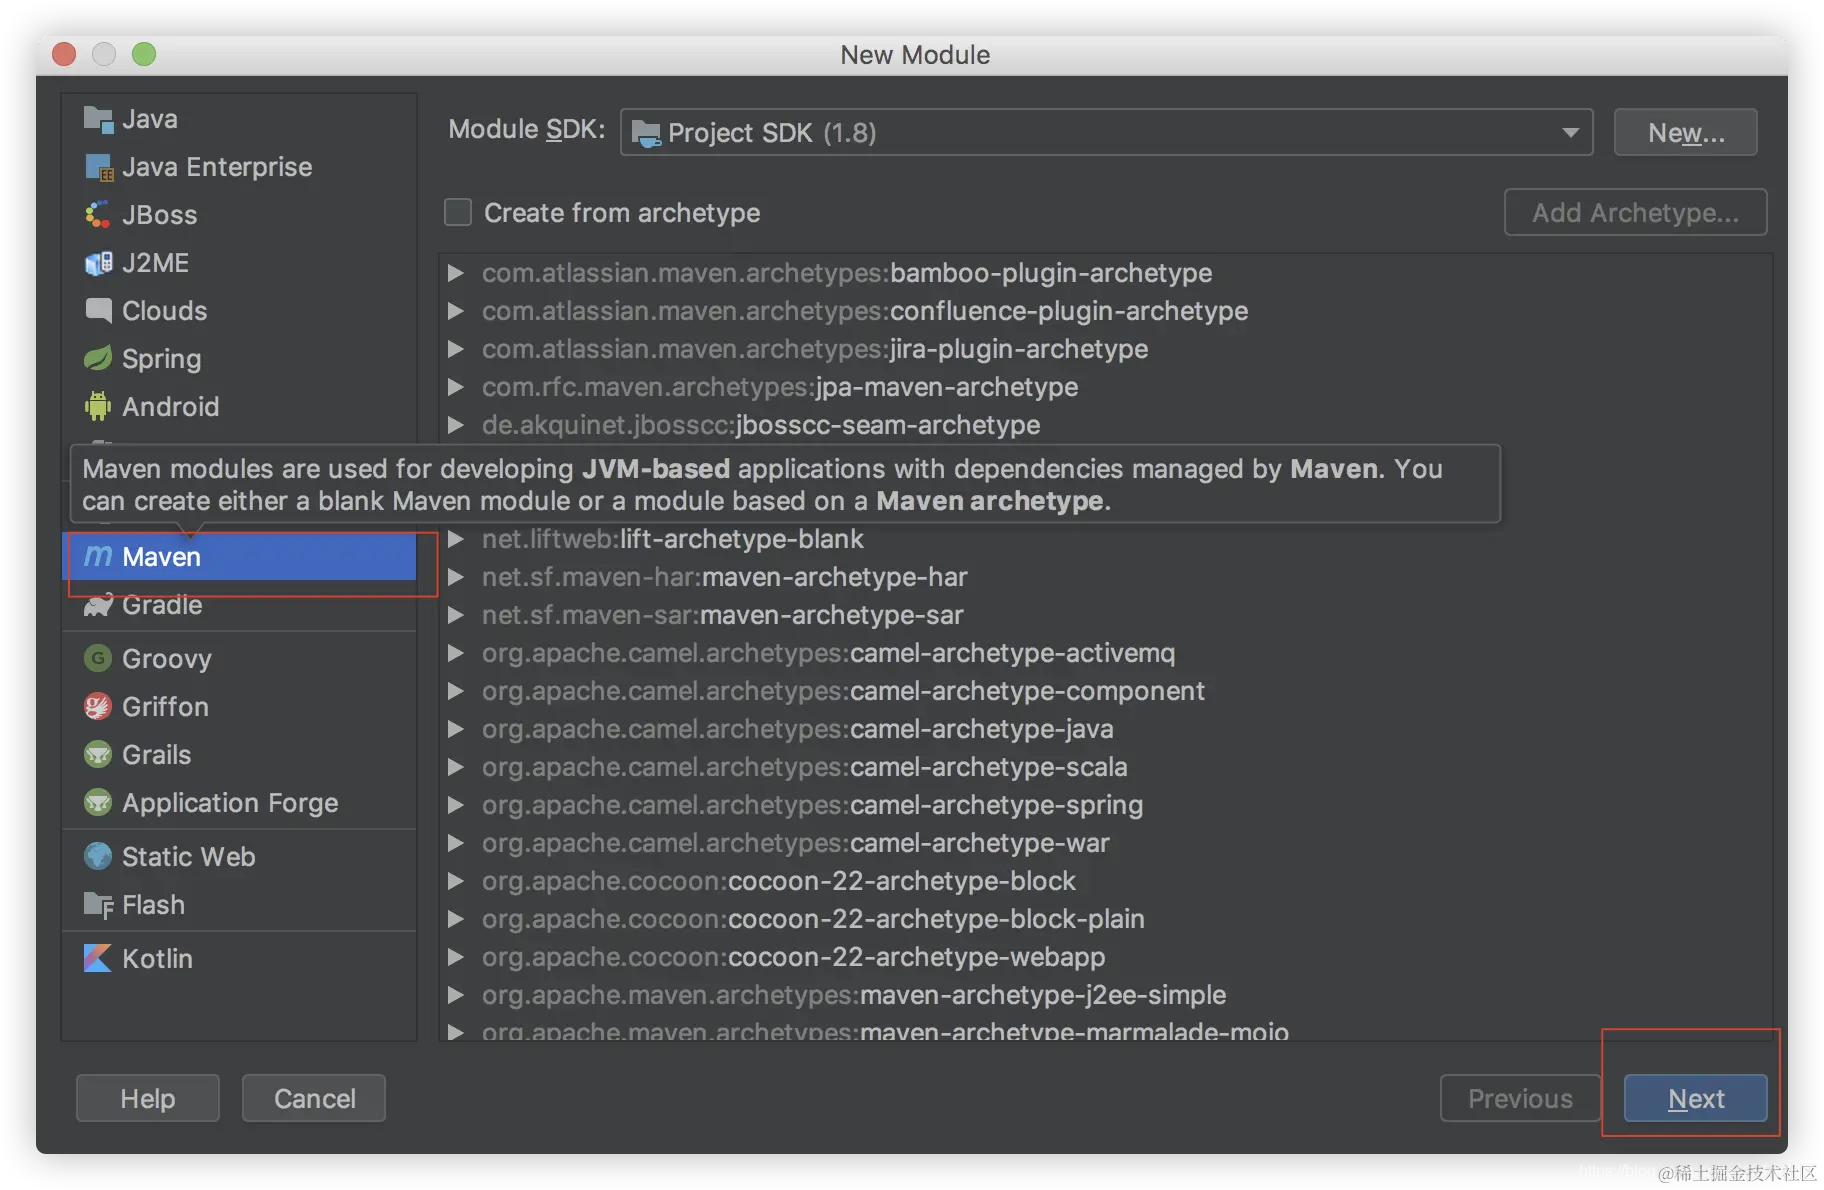
Task: Select camel-archetype-component row text
Action: coord(843,691)
